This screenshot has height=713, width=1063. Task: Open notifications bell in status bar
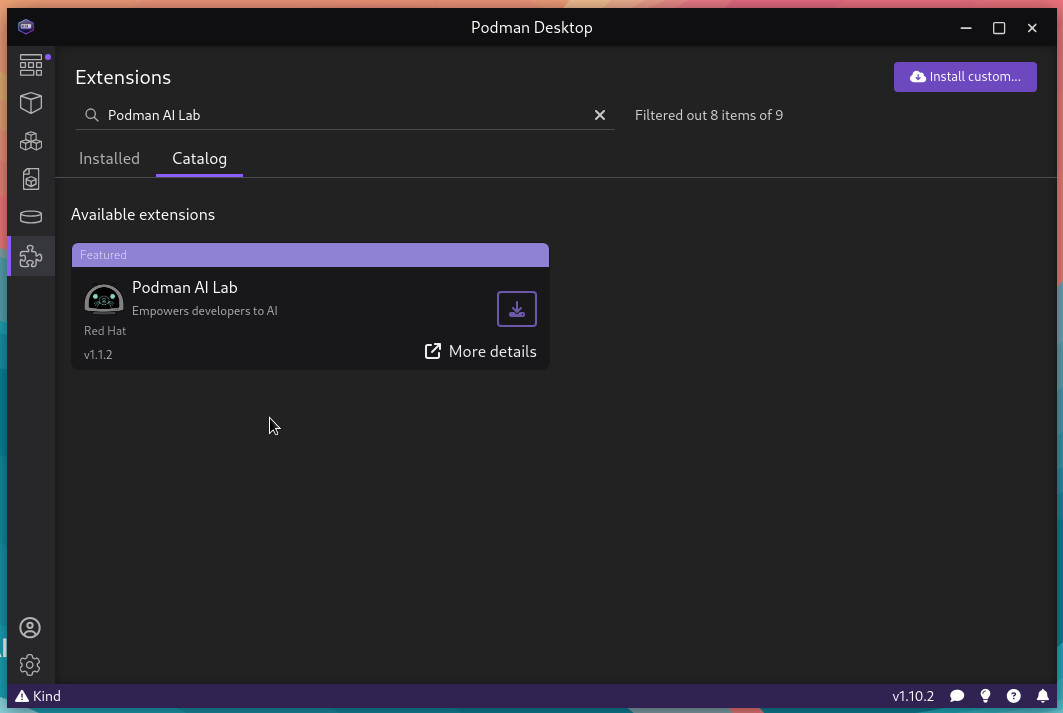point(1043,696)
